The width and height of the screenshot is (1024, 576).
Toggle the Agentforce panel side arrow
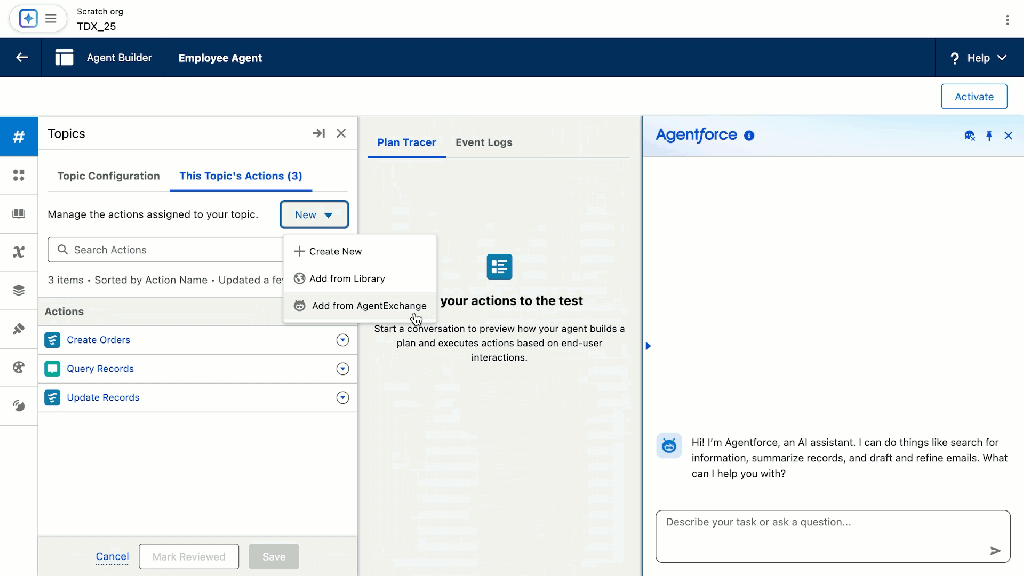[648, 346]
